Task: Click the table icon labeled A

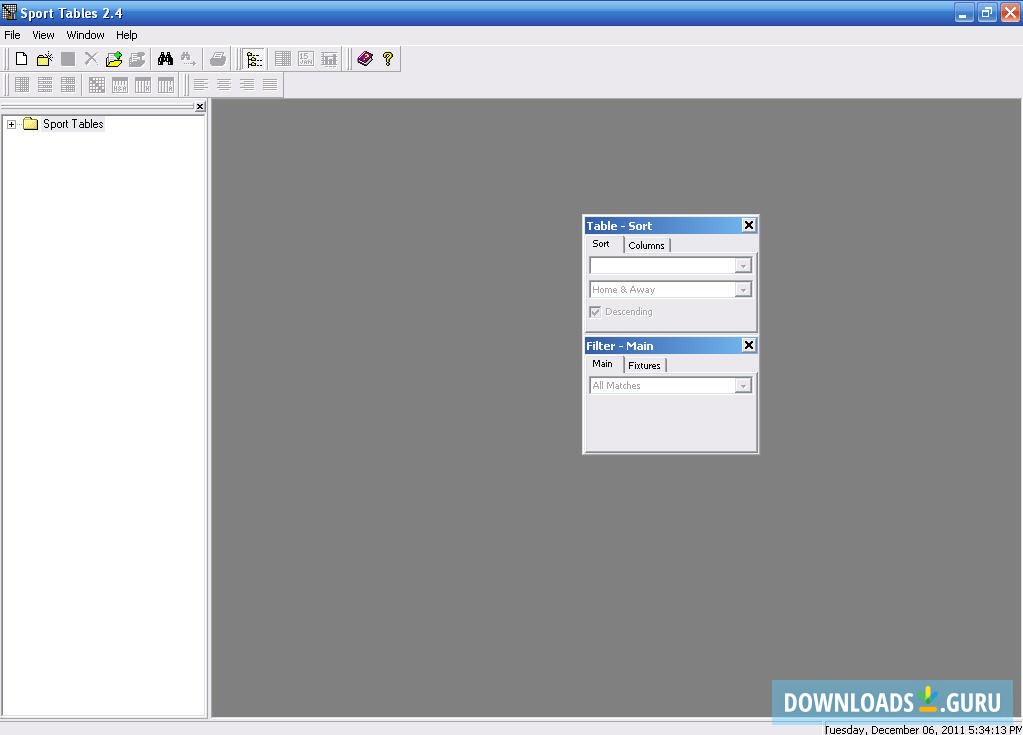Action: (166, 84)
